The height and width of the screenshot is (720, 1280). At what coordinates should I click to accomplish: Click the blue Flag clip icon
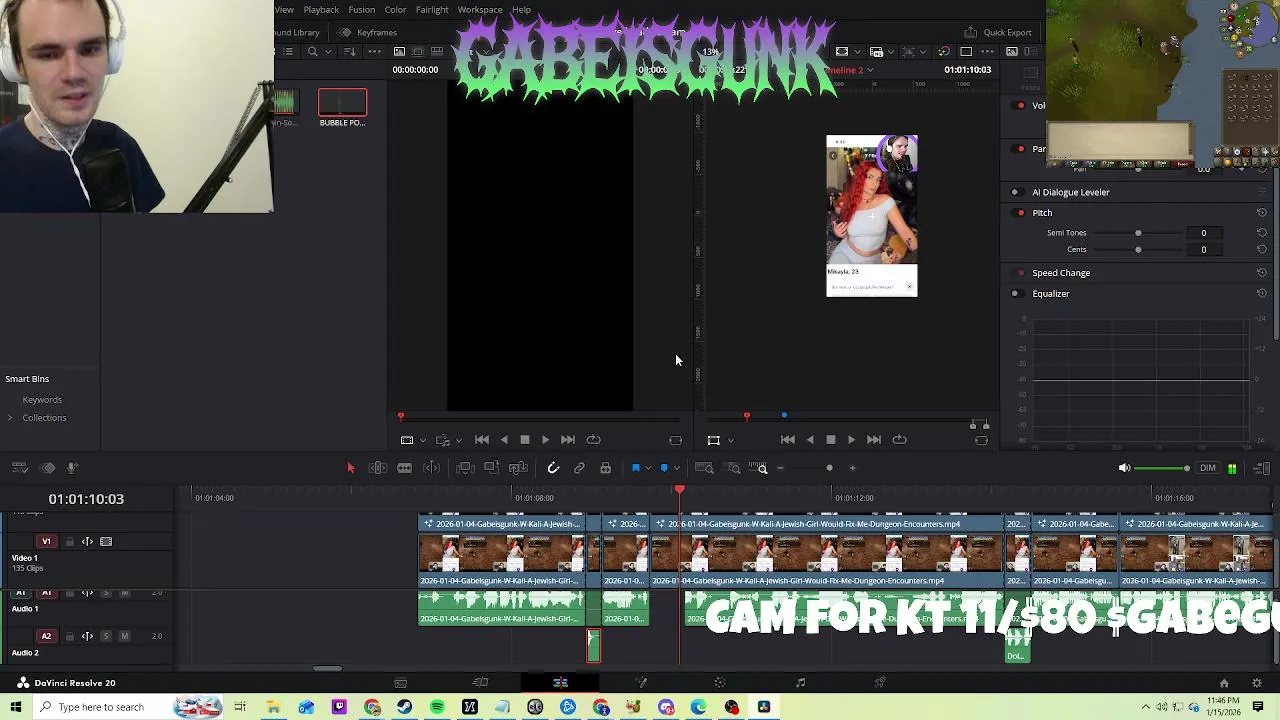pos(635,468)
